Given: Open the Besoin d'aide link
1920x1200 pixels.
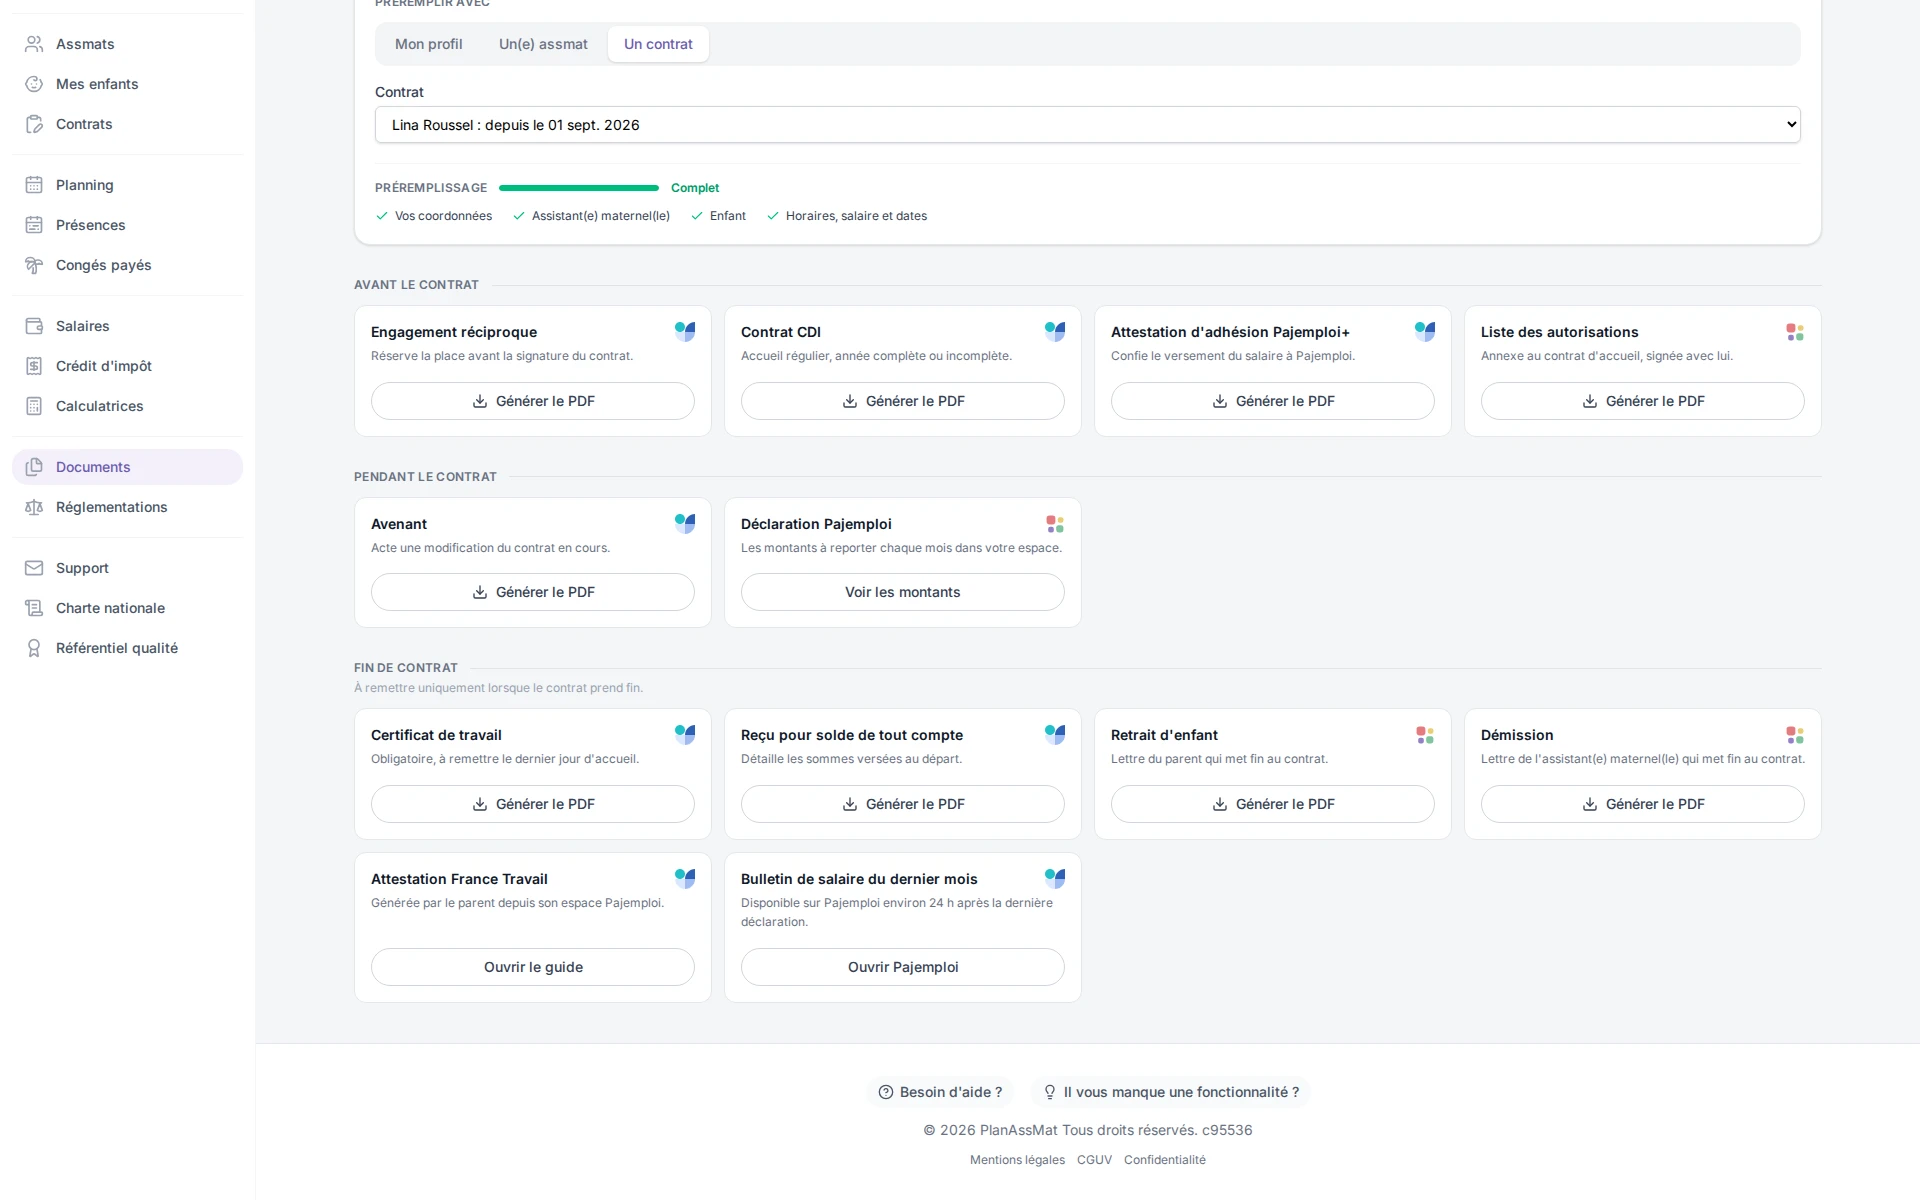Looking at the screenshot, I should 940,1092.
